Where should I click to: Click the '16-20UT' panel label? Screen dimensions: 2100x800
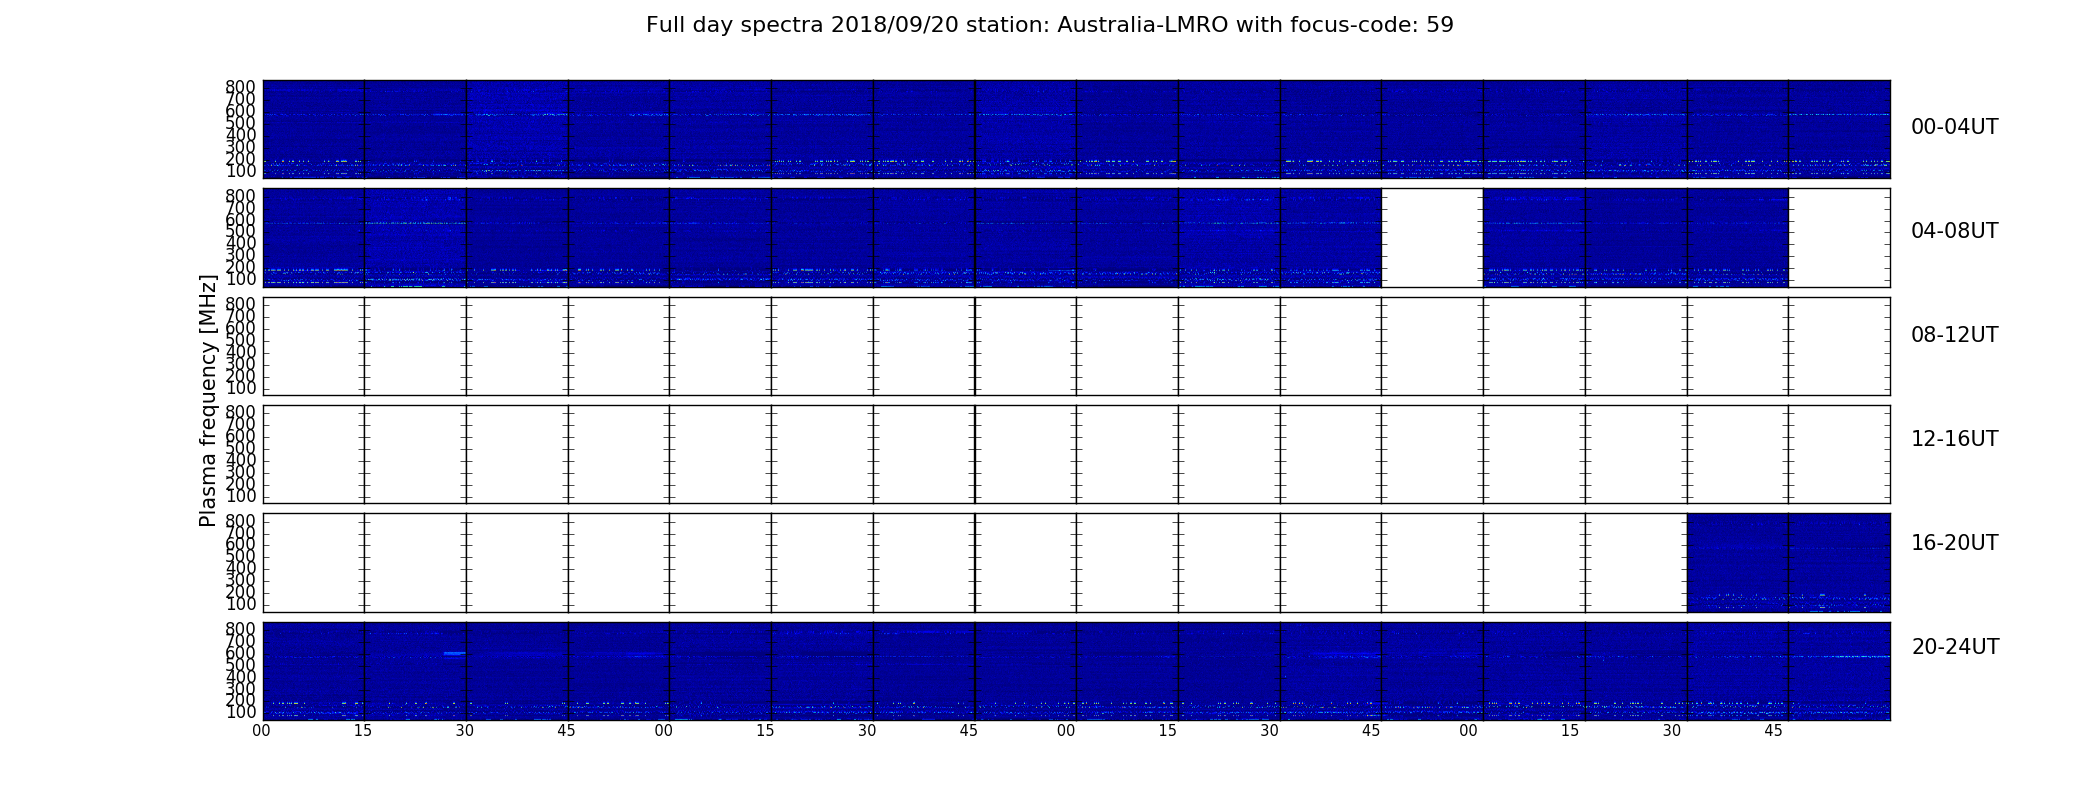point(1955,543)
